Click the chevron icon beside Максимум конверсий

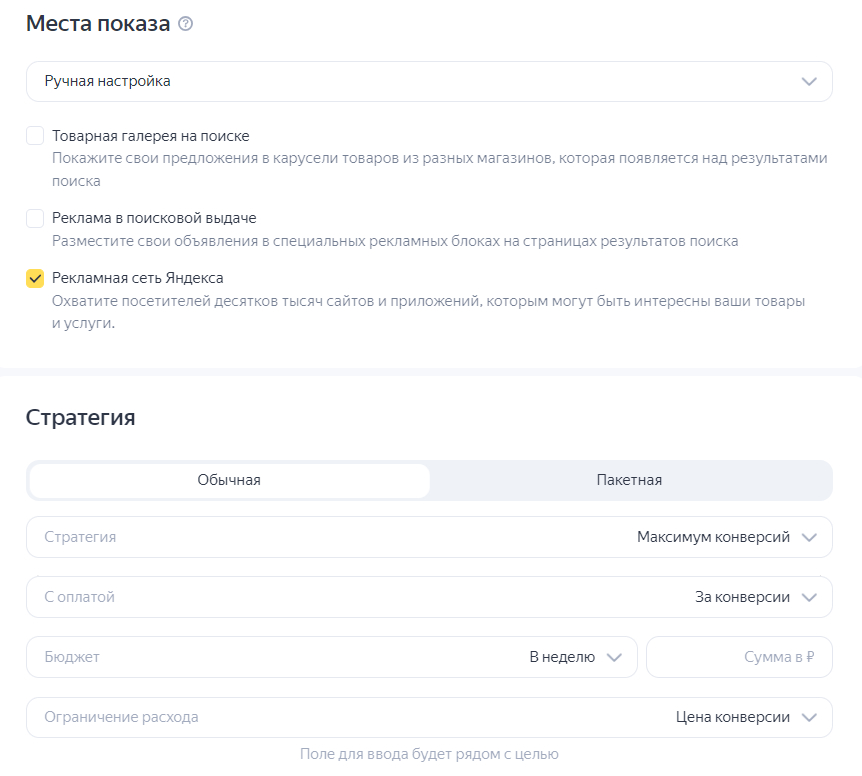tap(810, 537)
